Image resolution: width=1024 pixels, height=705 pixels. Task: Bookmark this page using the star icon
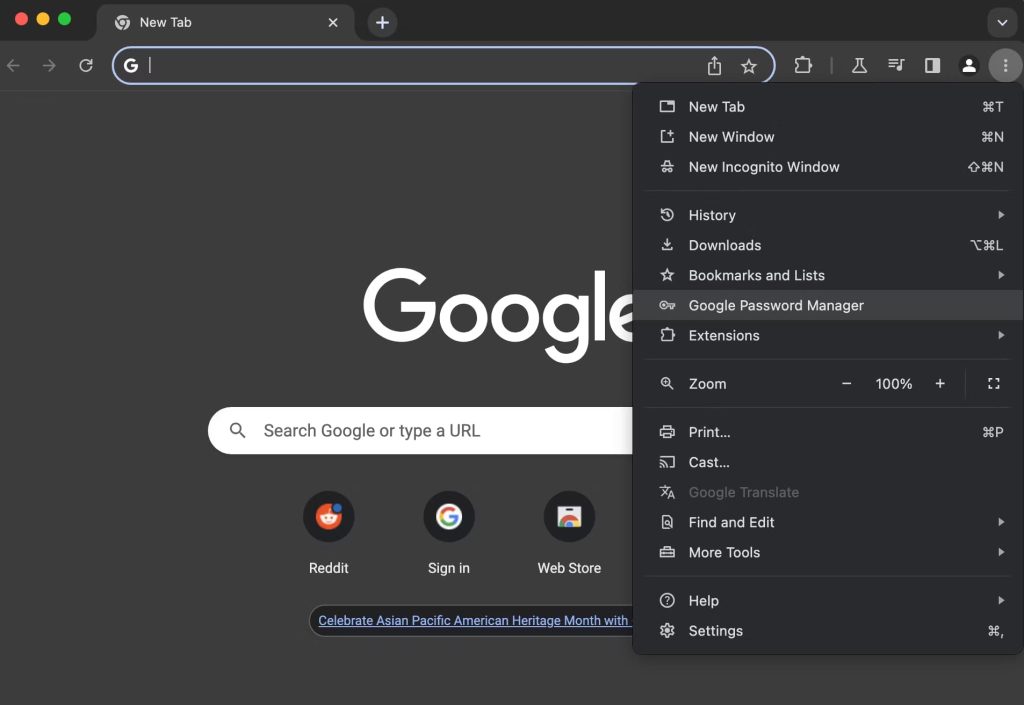point(750,65)
